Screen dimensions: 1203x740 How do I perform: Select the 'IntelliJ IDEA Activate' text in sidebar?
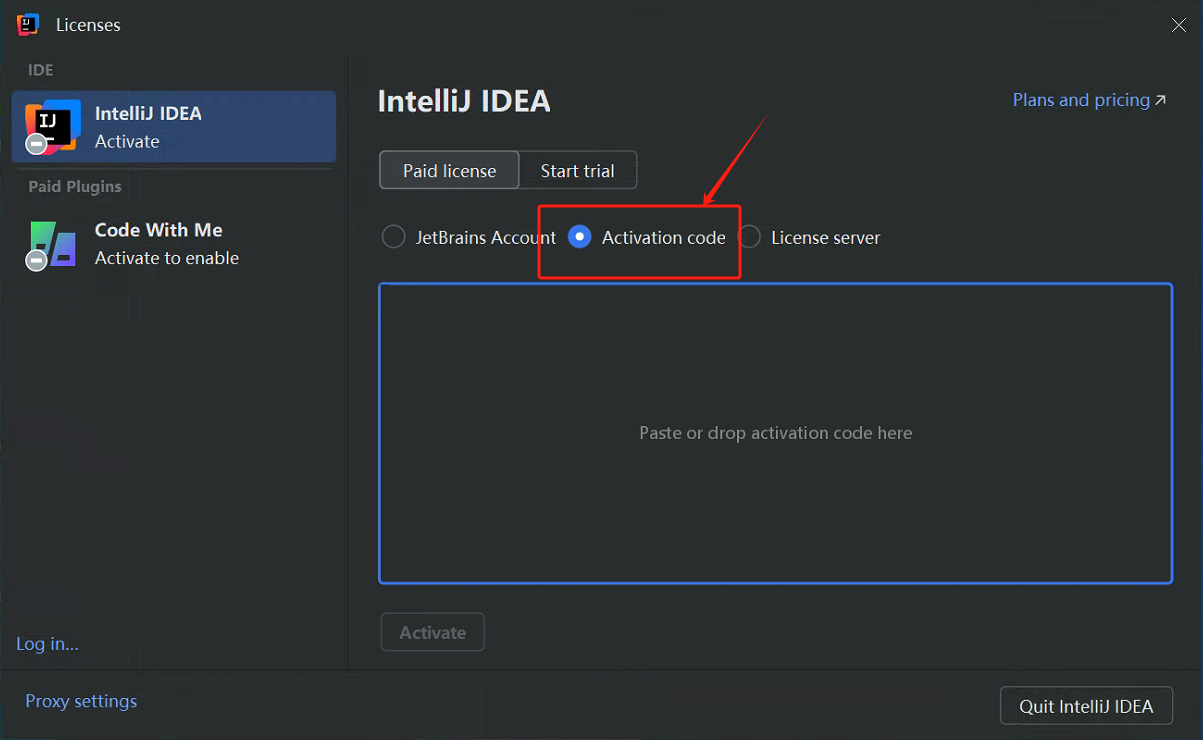pos(148,127)
